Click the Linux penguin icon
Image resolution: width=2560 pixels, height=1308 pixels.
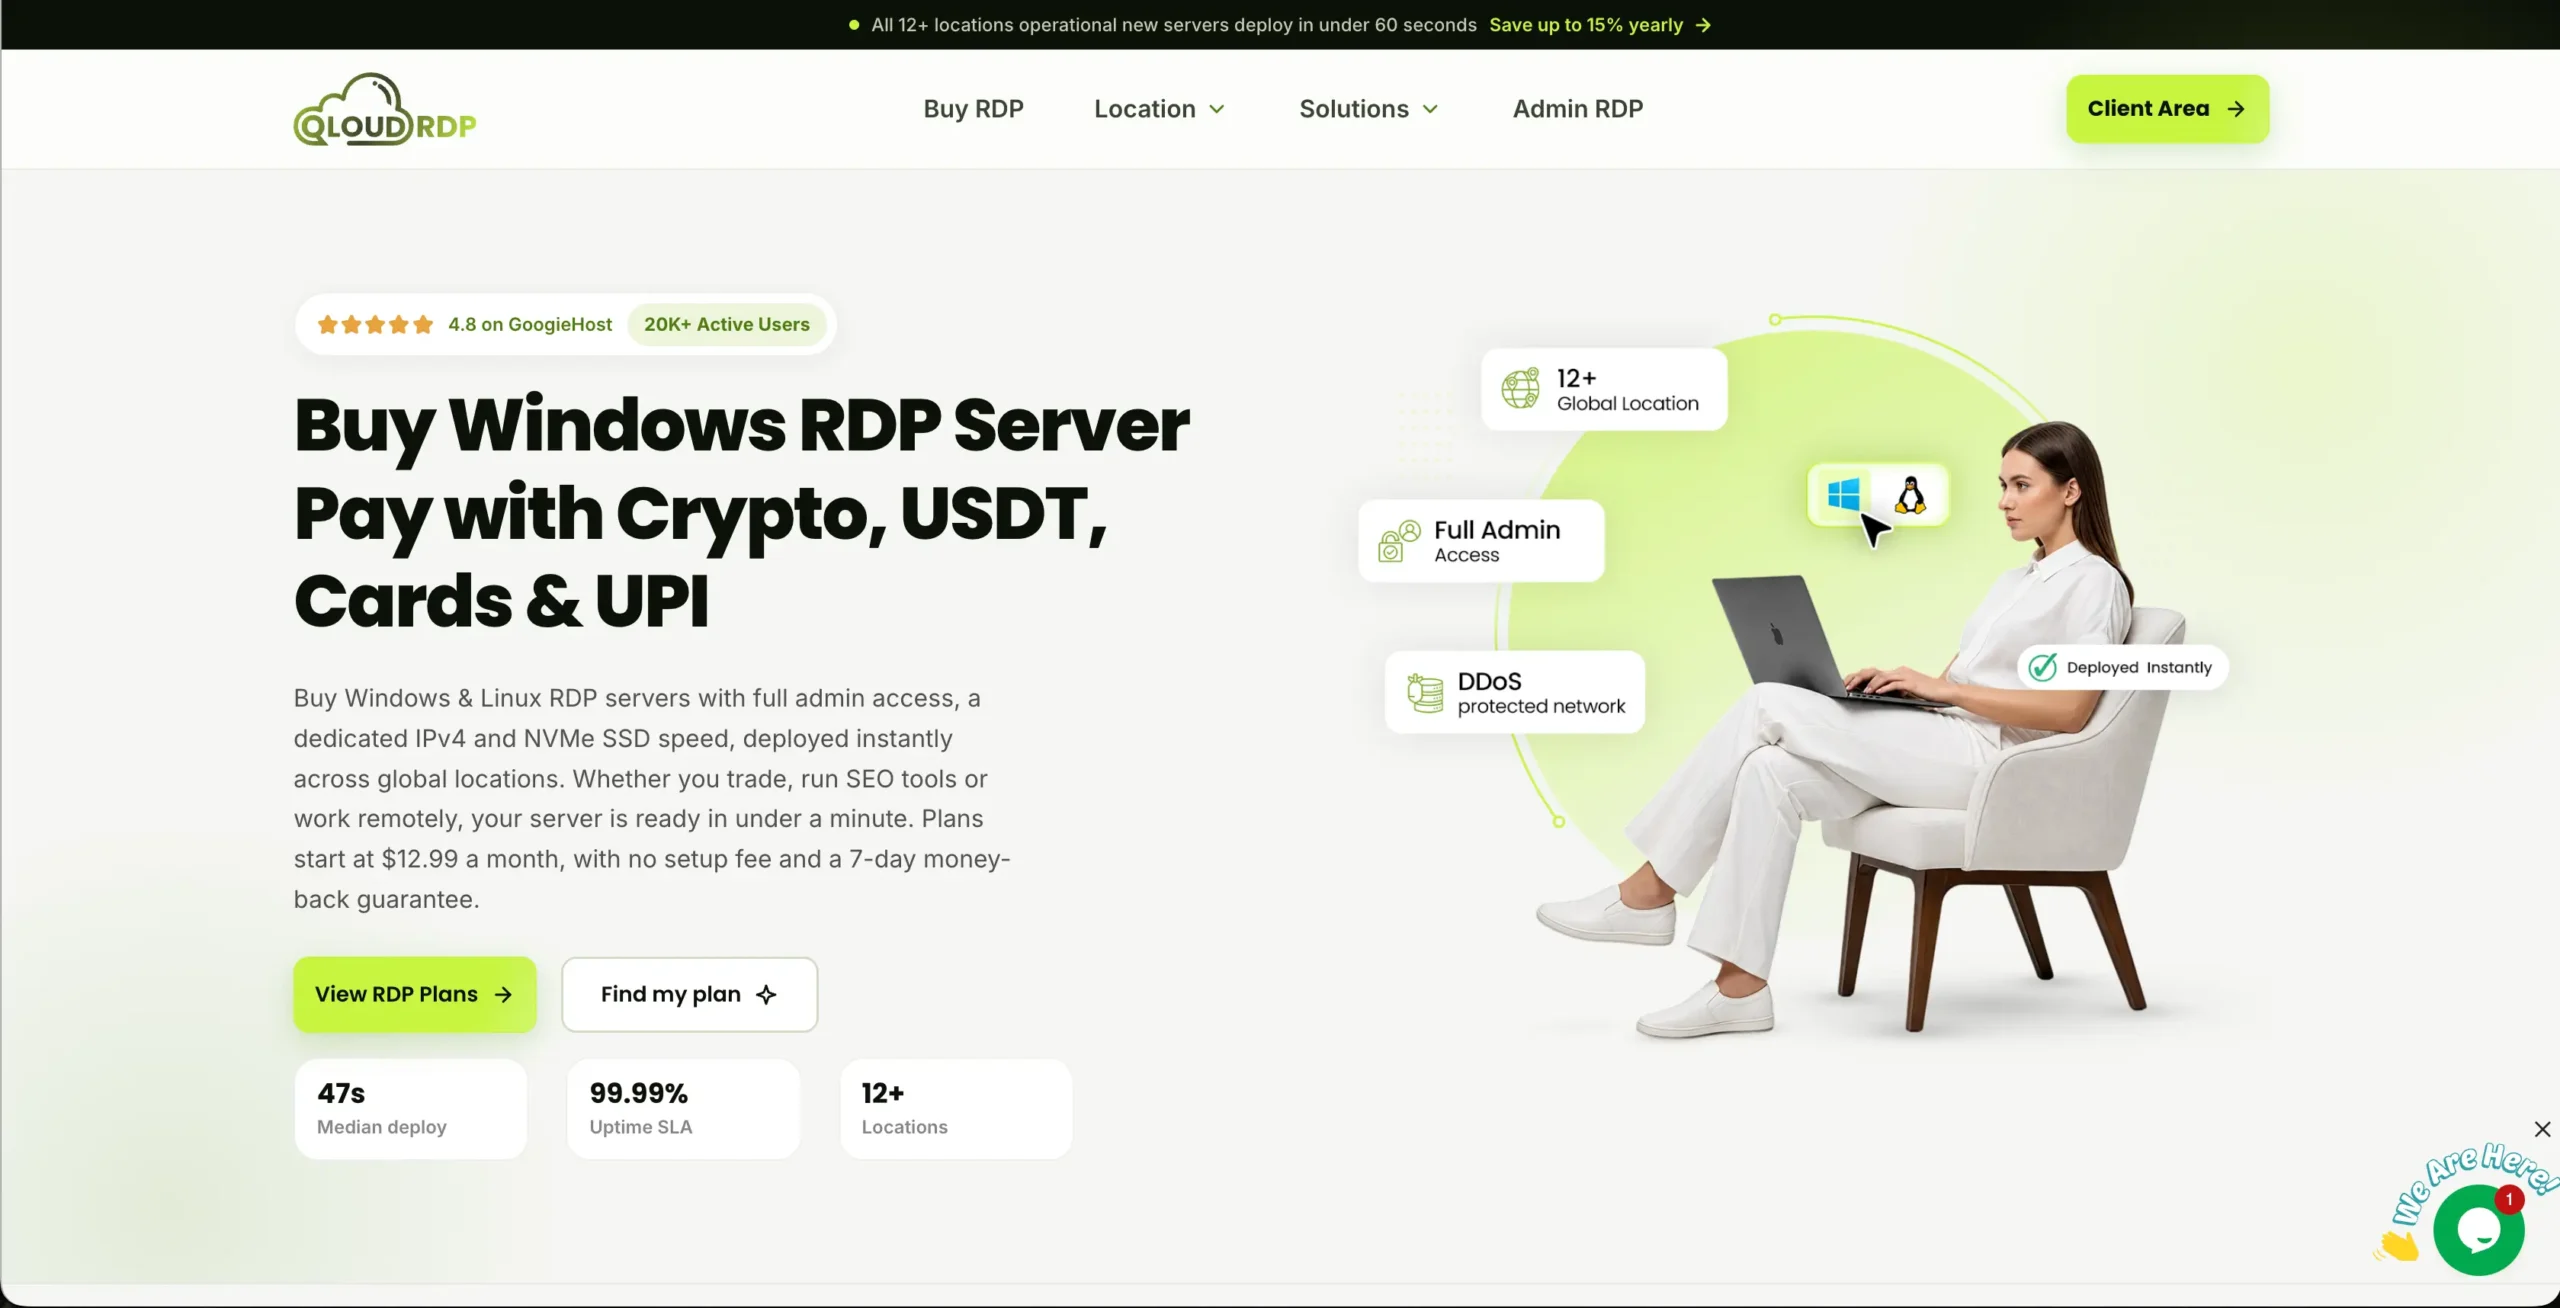[1911, 495]
